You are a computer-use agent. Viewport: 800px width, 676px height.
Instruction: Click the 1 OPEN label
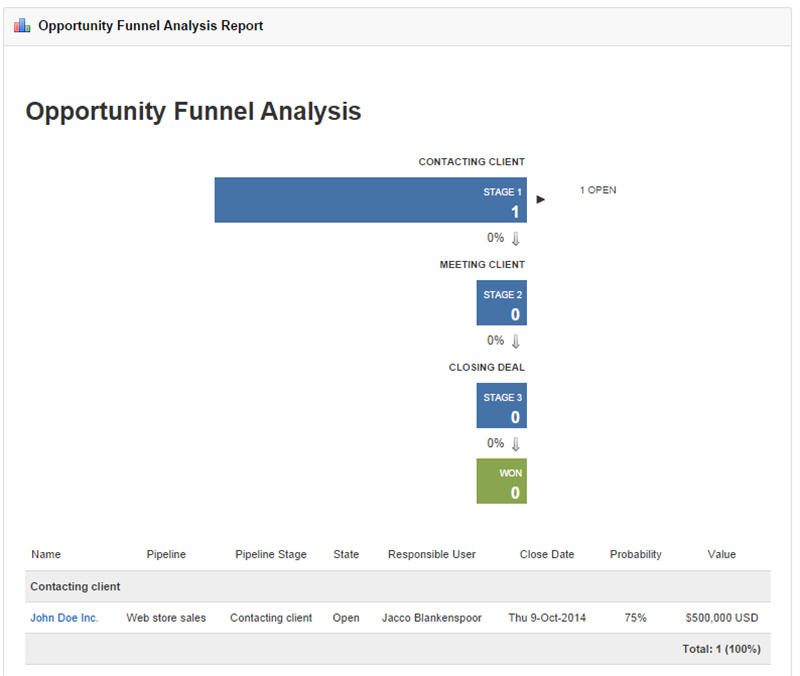(598, 190)
